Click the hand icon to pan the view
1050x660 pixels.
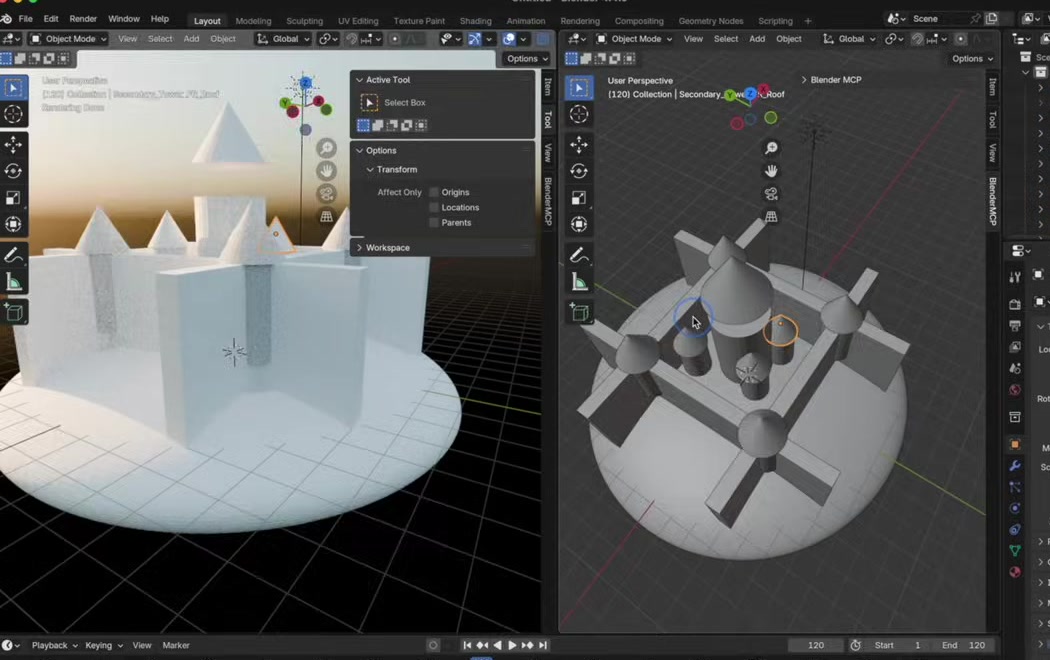tap(326, 170)
